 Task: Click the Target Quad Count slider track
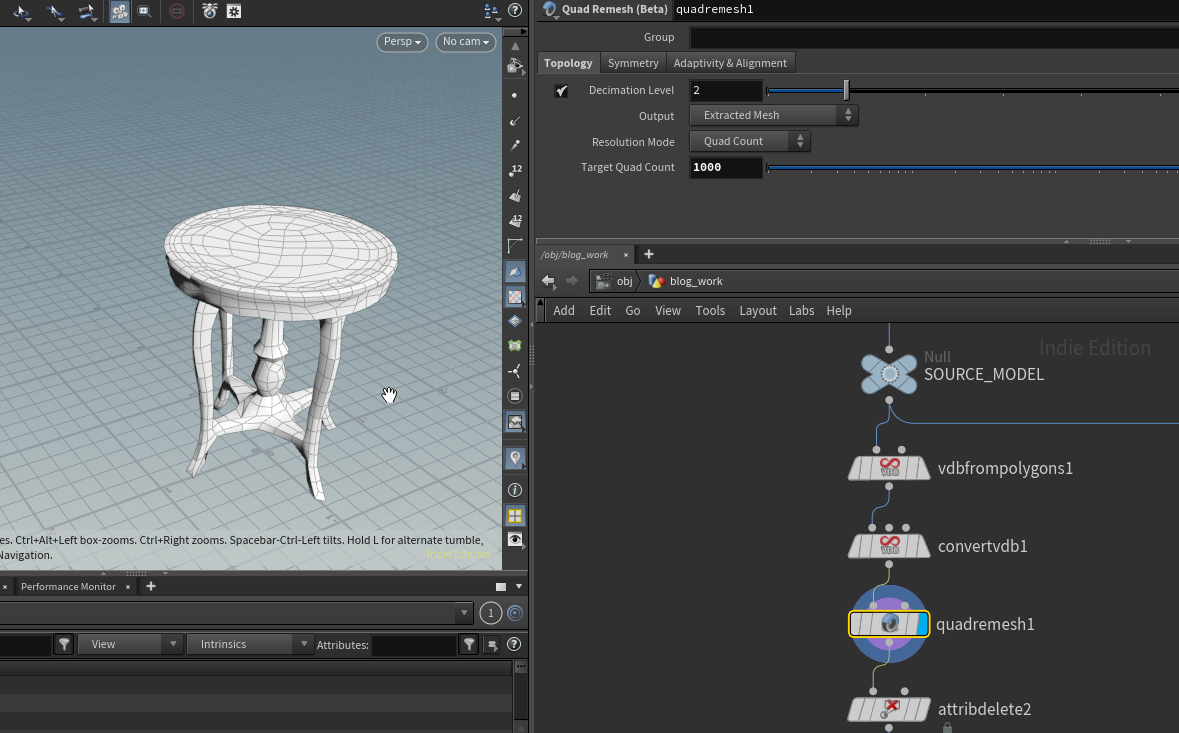973,168
